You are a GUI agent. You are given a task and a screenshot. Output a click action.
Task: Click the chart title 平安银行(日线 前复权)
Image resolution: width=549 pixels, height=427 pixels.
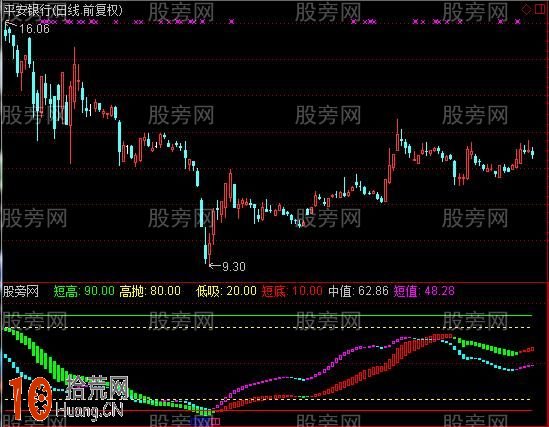tap(63, 10)
